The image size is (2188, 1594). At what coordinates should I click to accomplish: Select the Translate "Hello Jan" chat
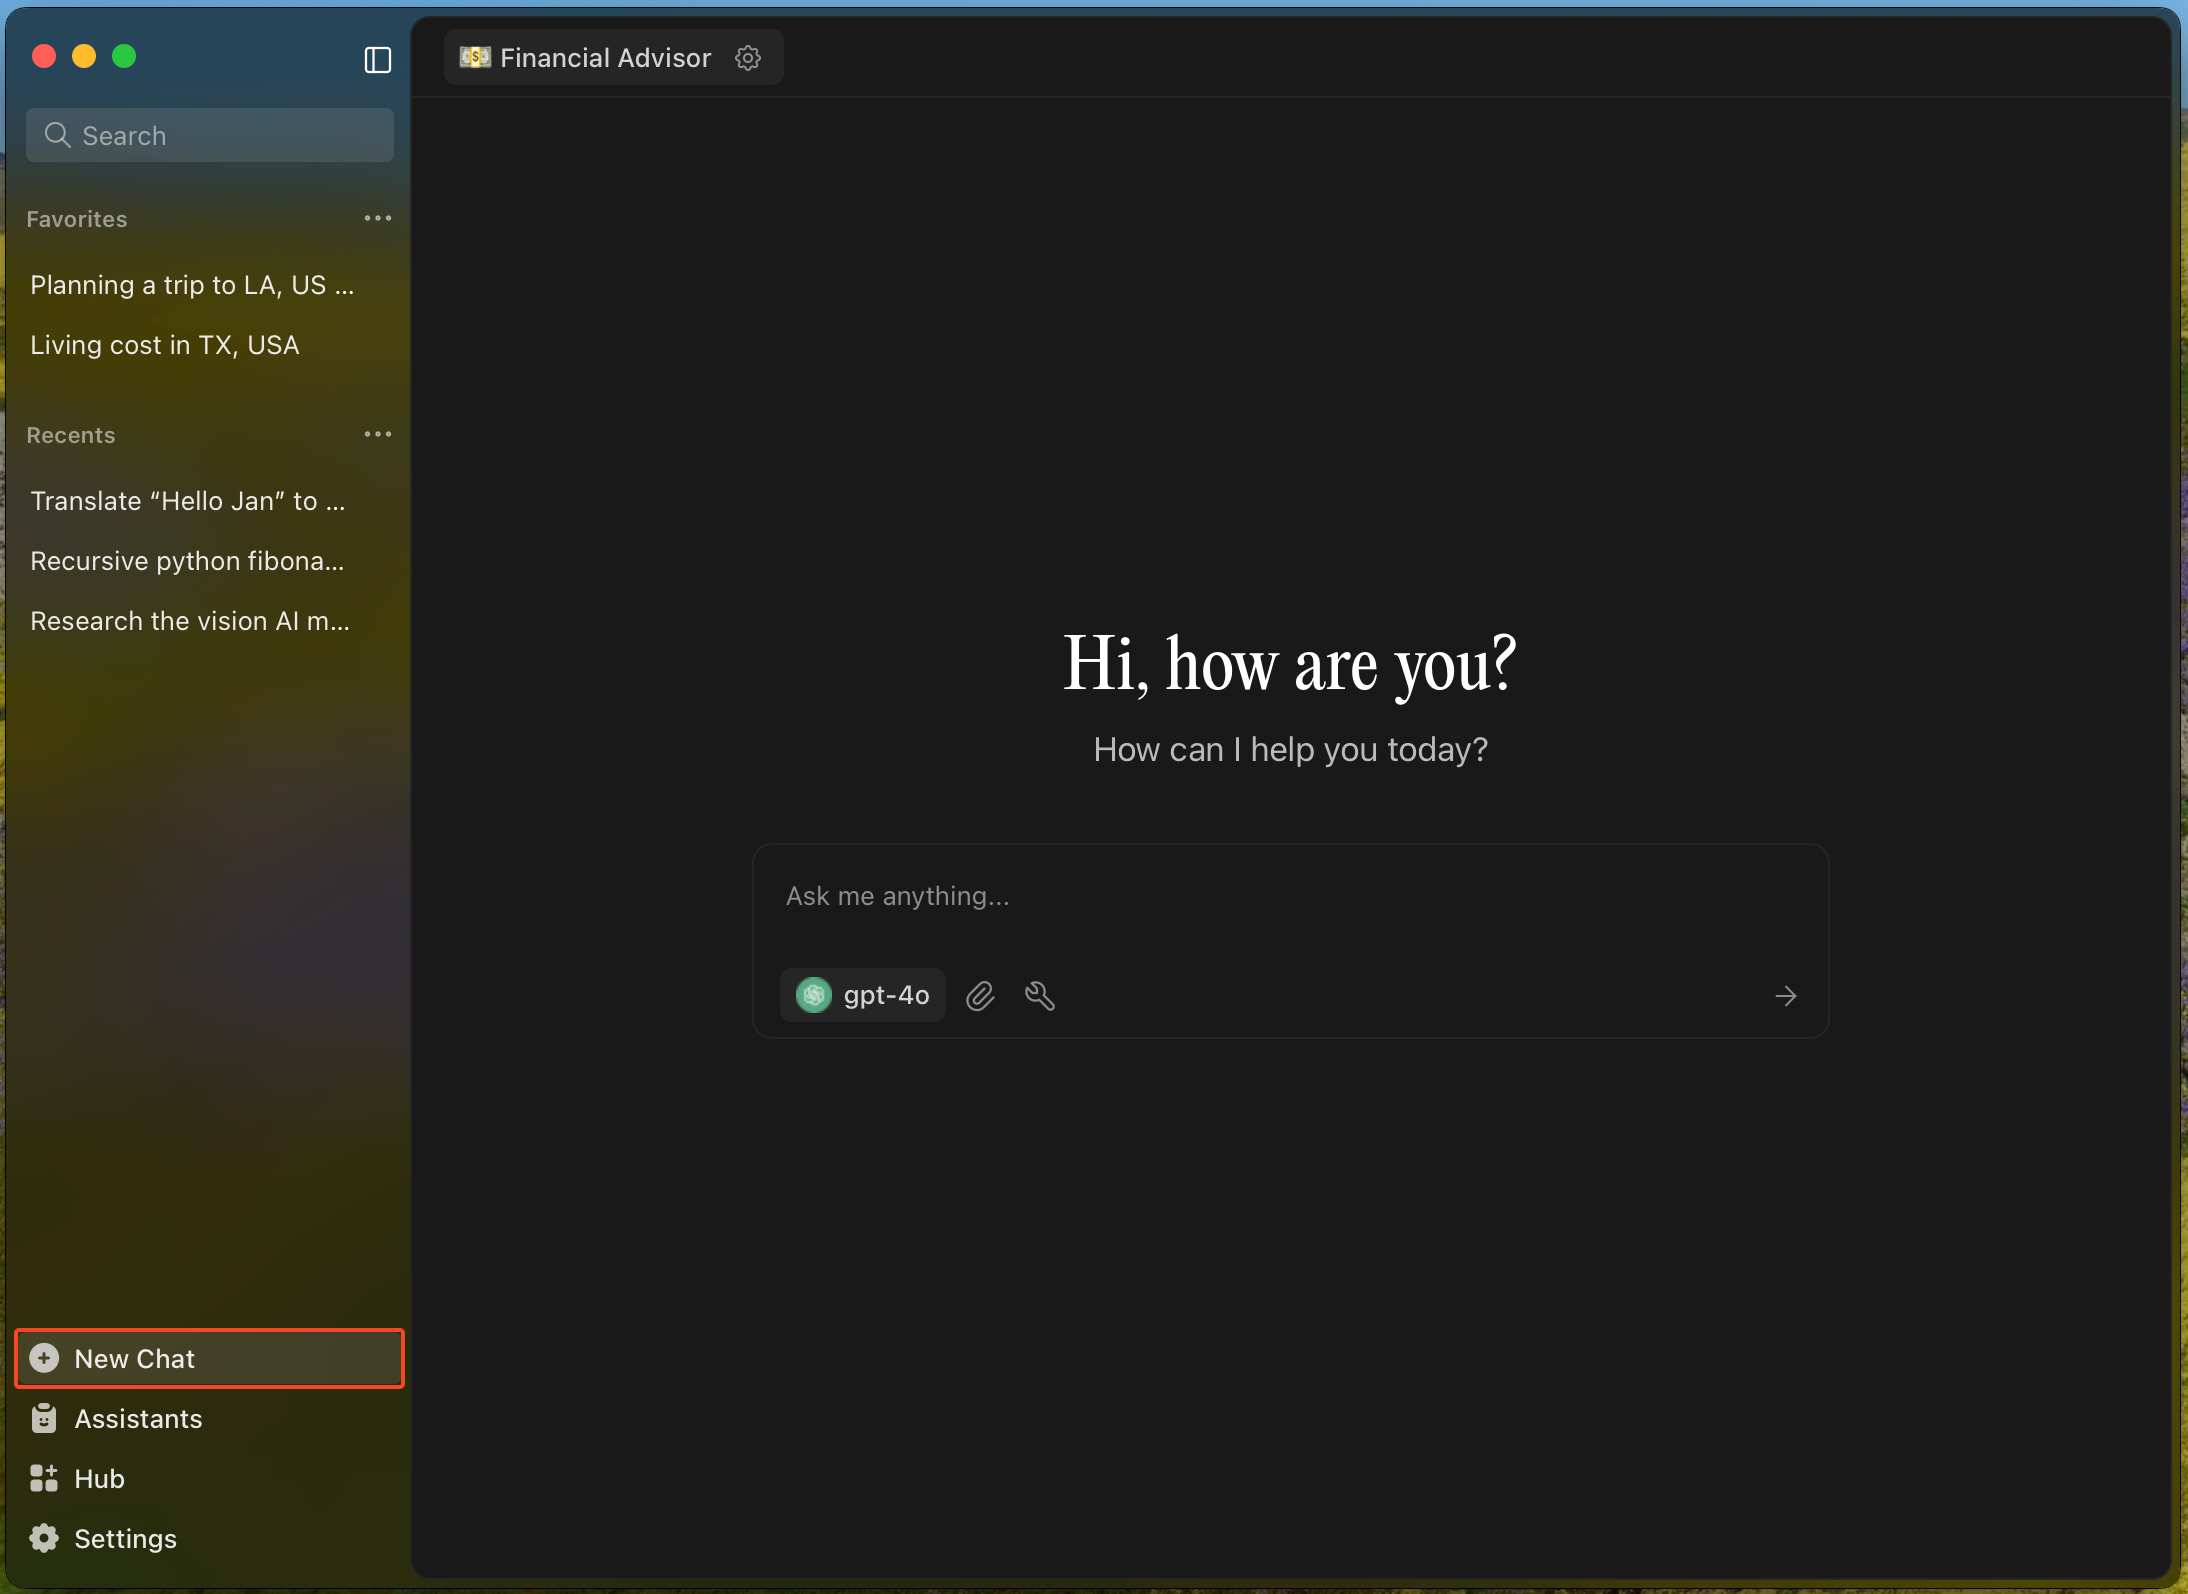188,501
